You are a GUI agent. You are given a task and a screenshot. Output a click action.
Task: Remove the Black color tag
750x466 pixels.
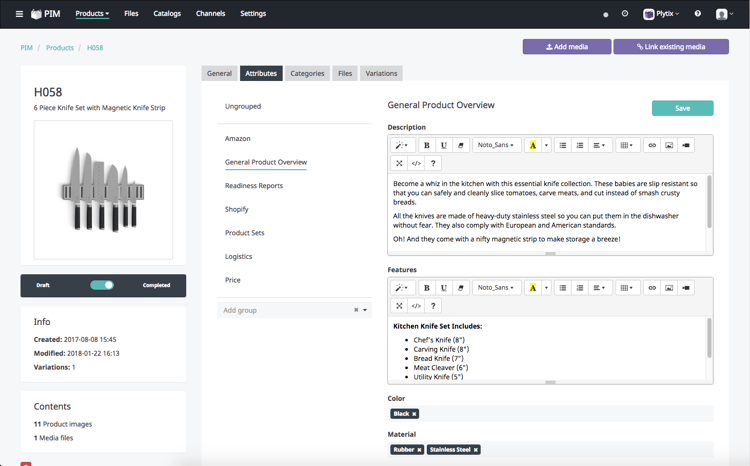pos(414,414)
